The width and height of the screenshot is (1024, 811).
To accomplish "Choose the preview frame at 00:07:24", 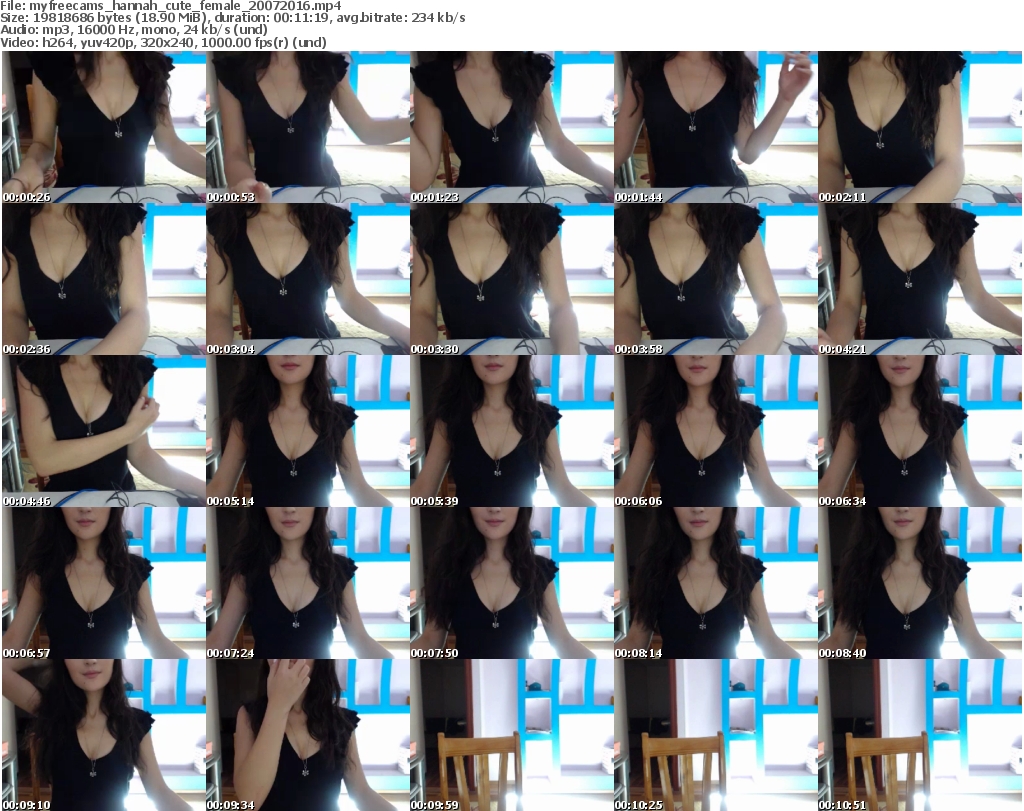I will [308, 583].
